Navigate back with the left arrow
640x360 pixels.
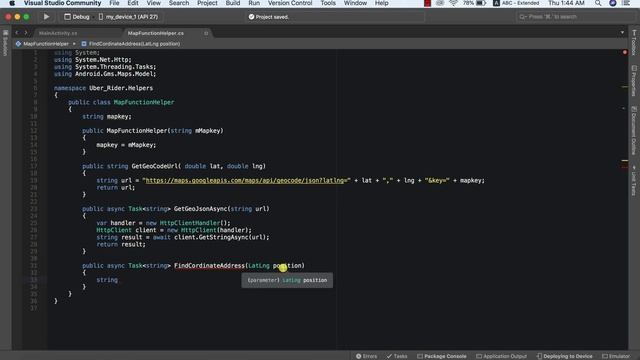coord(17,33)
